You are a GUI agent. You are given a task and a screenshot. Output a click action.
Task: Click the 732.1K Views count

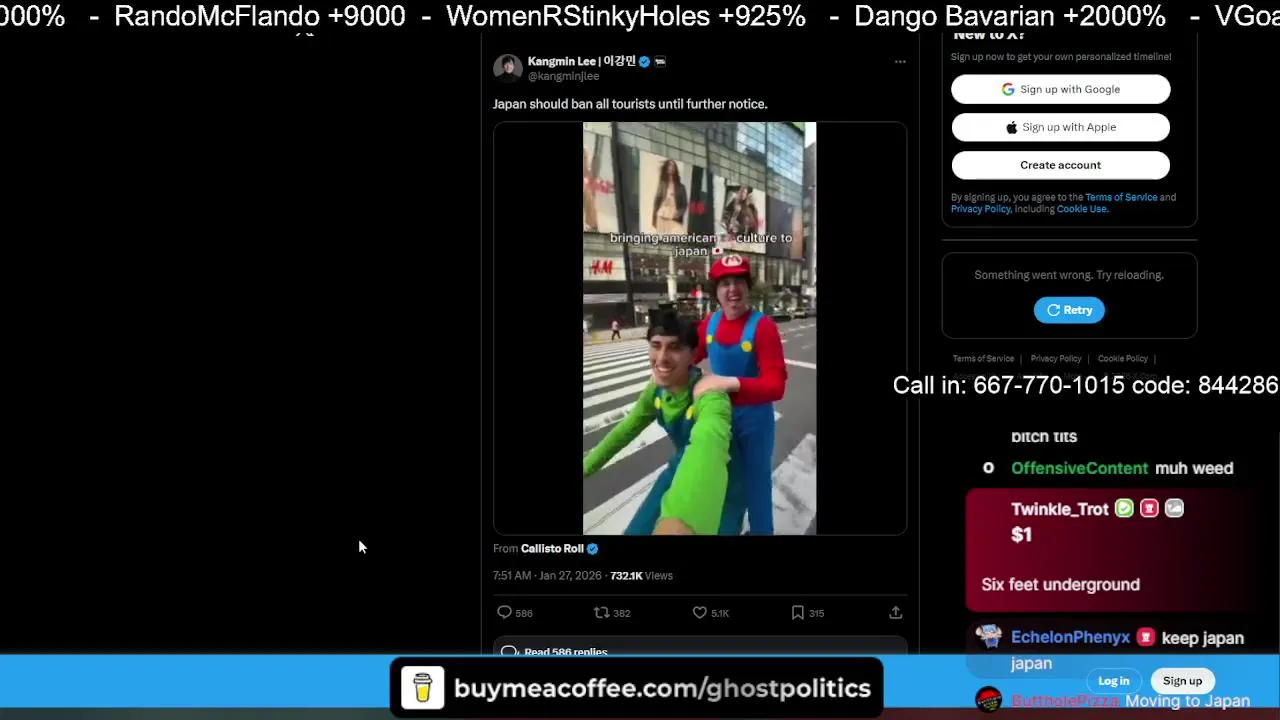641,575
